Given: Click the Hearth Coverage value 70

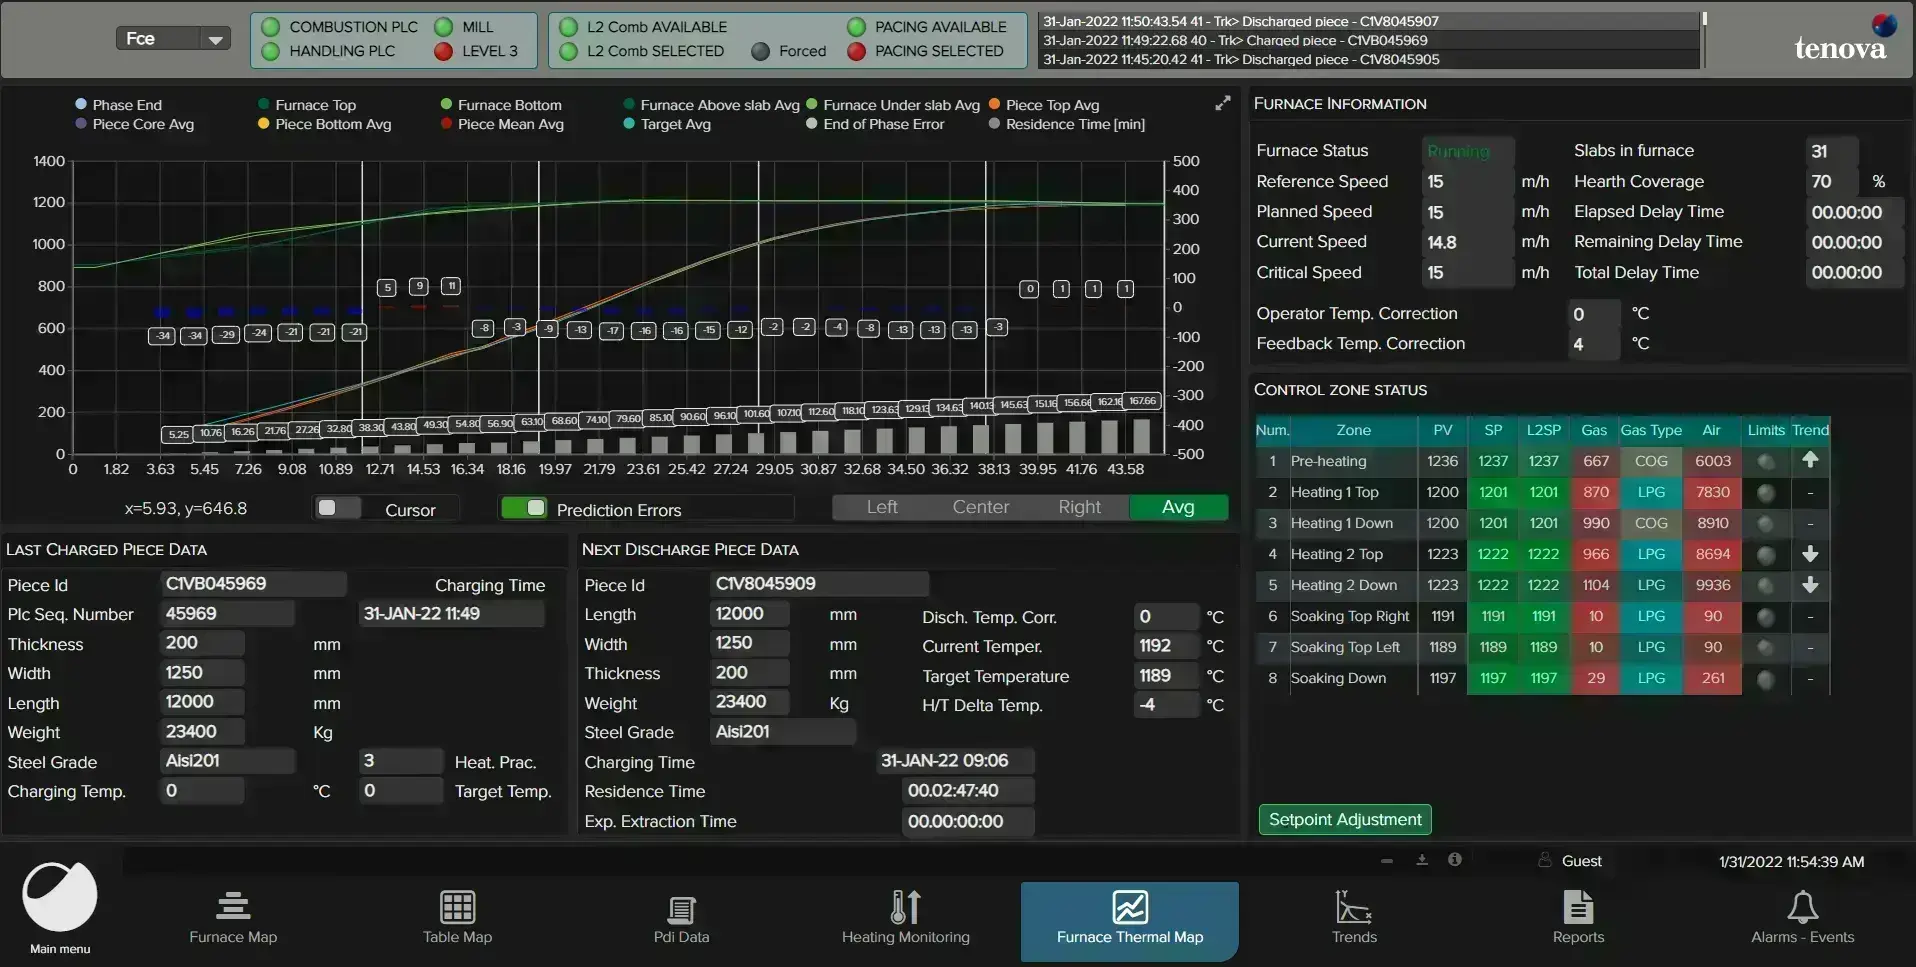Looking at the screenshot, I should click(x=1832, y=181).
